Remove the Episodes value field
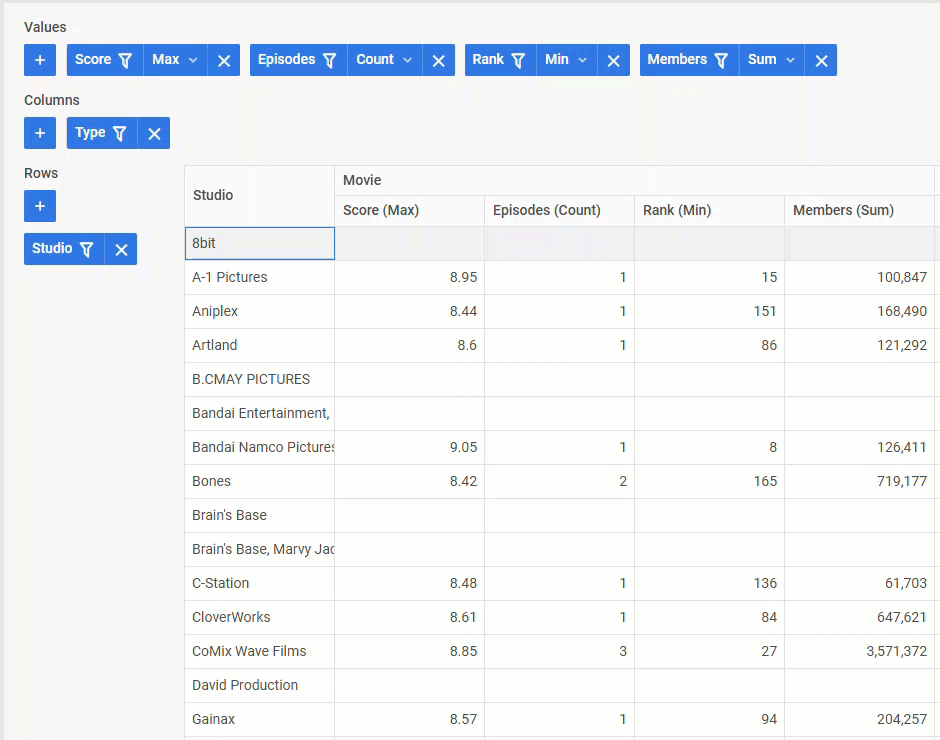Viewport: 940px width, 740px height. [438, 61]
